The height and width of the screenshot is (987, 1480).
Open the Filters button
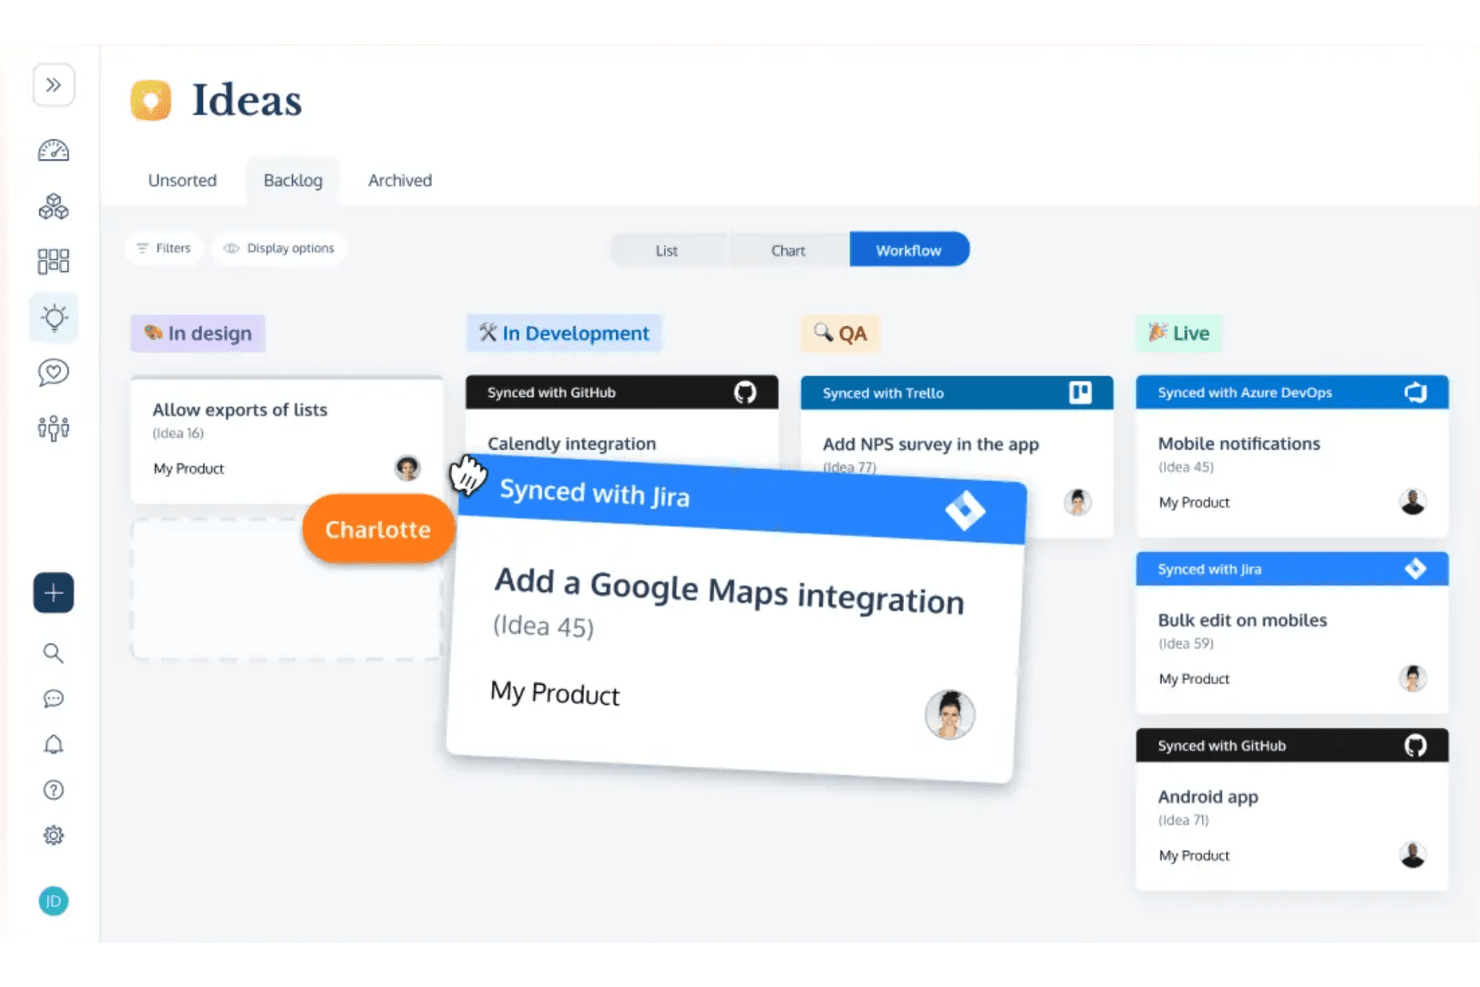pyautogui.click(x=164, y=248)
